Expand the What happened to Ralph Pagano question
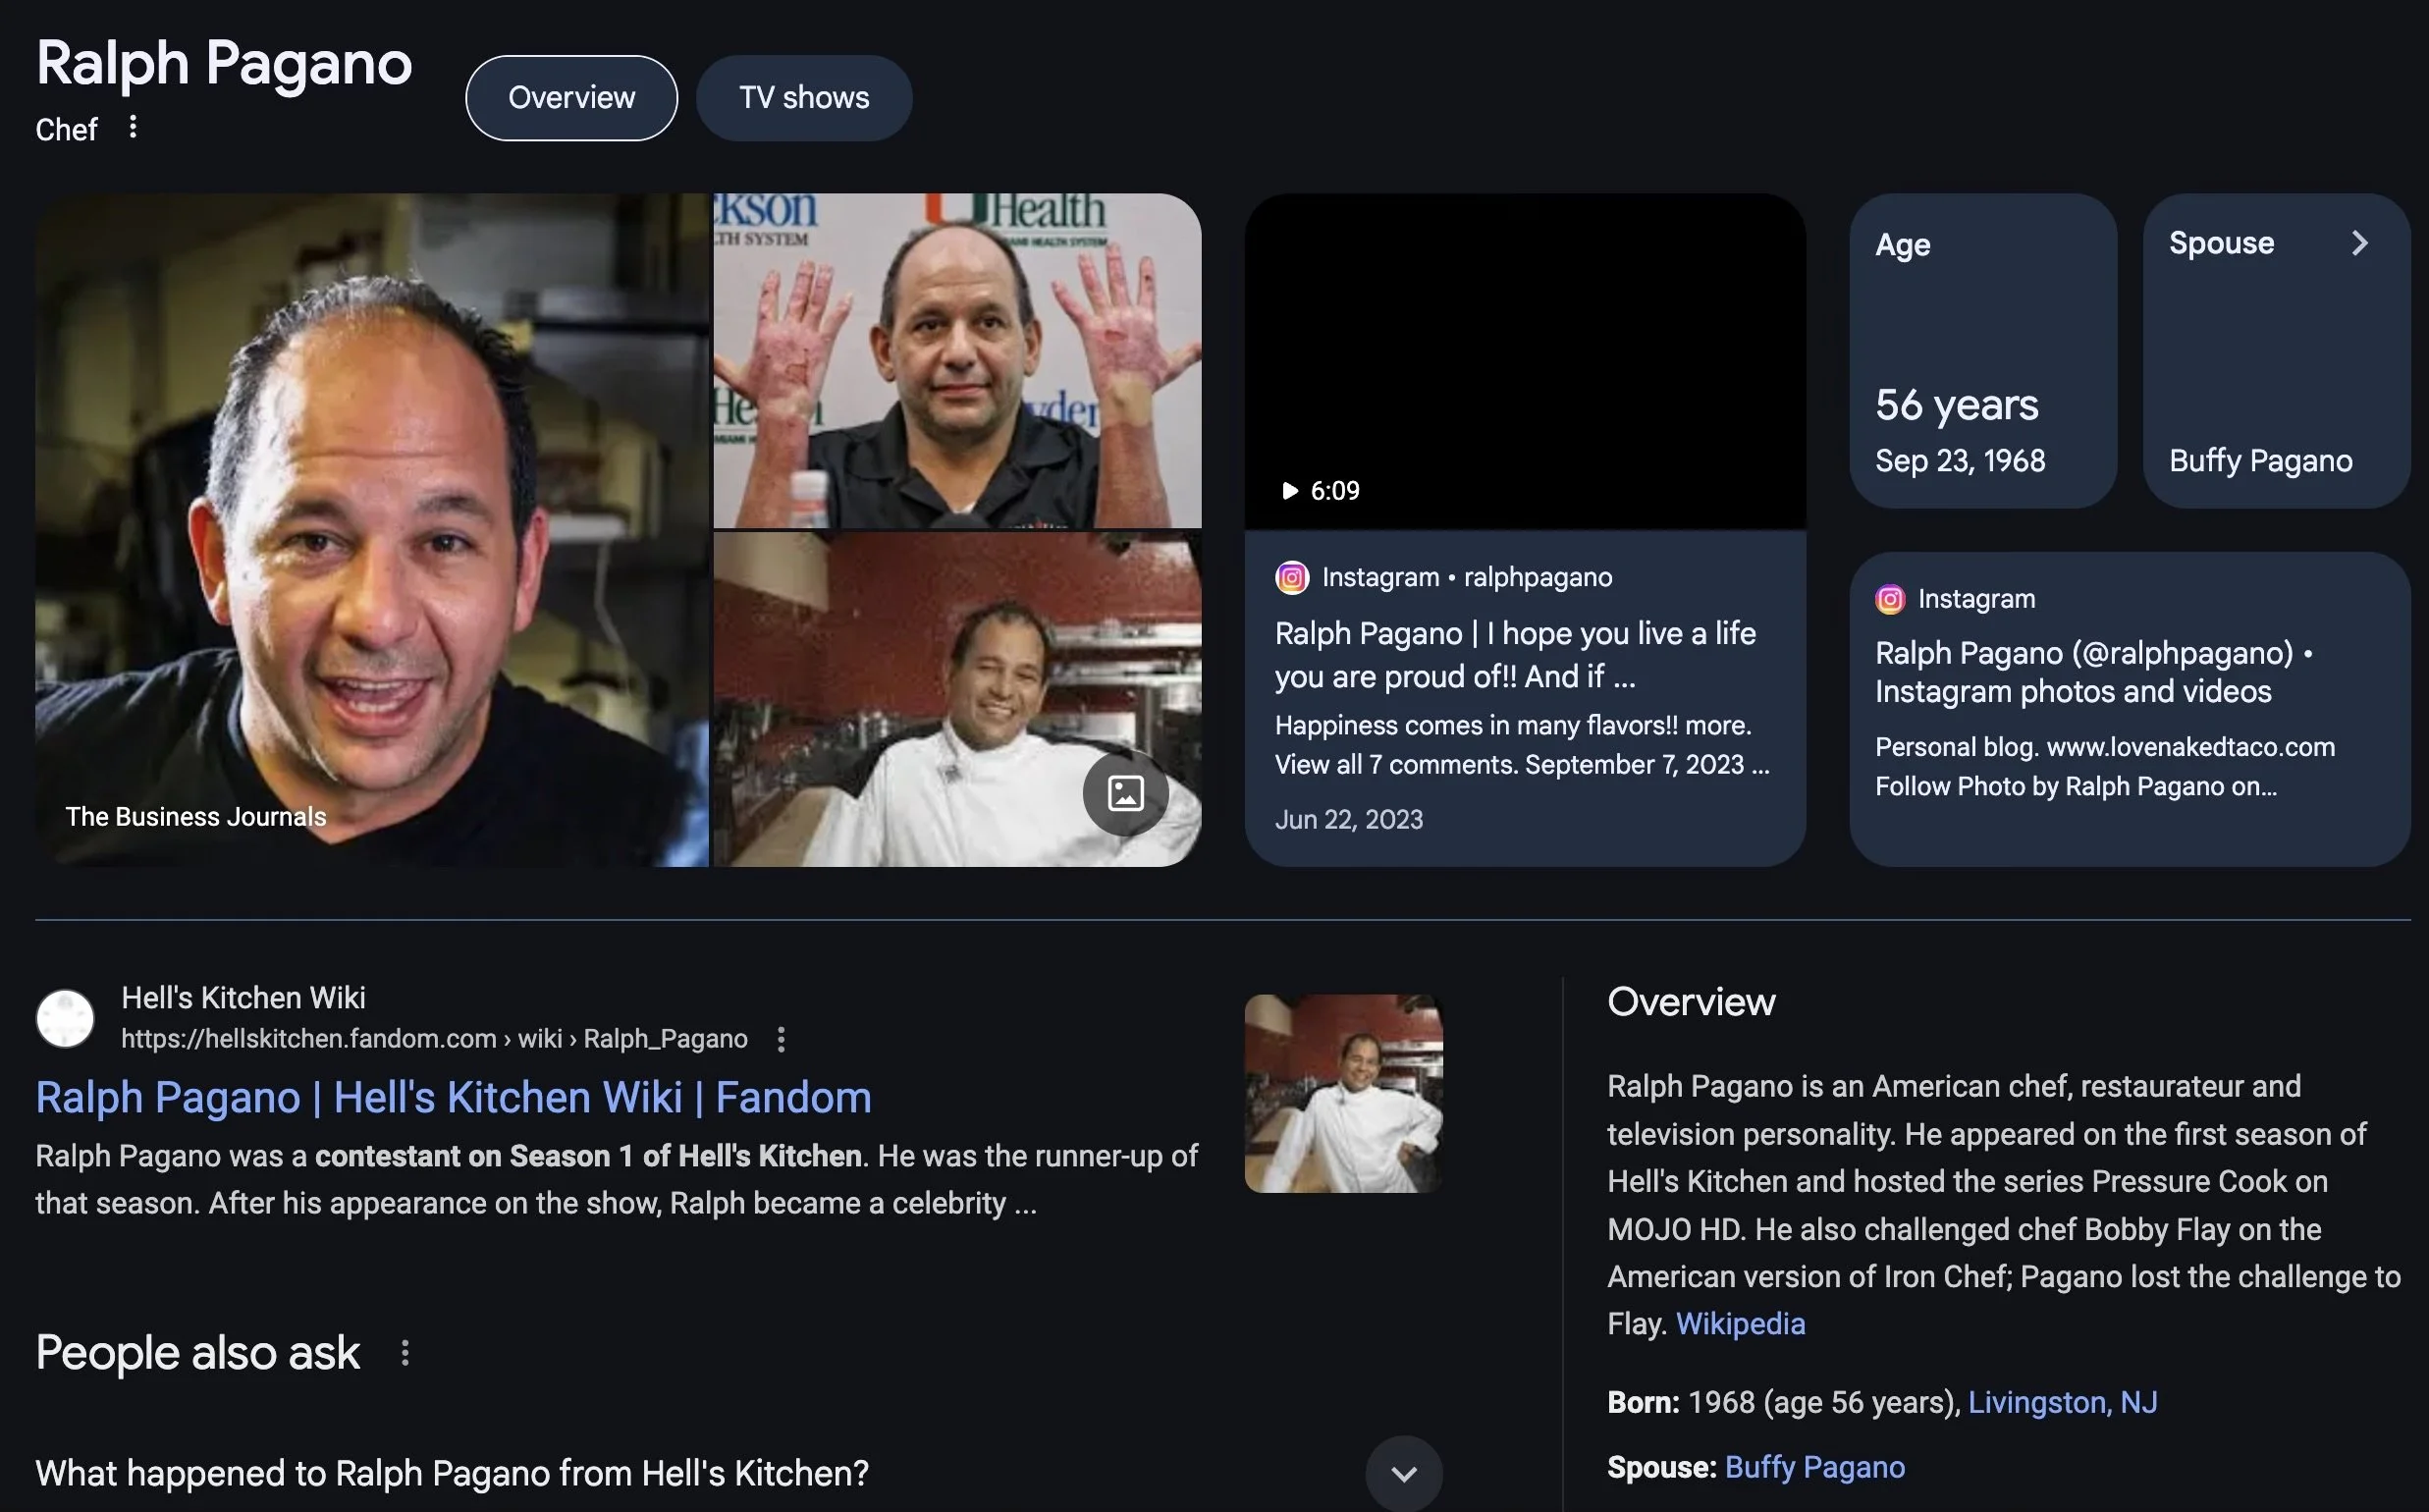 (x=1403, y=1473)
